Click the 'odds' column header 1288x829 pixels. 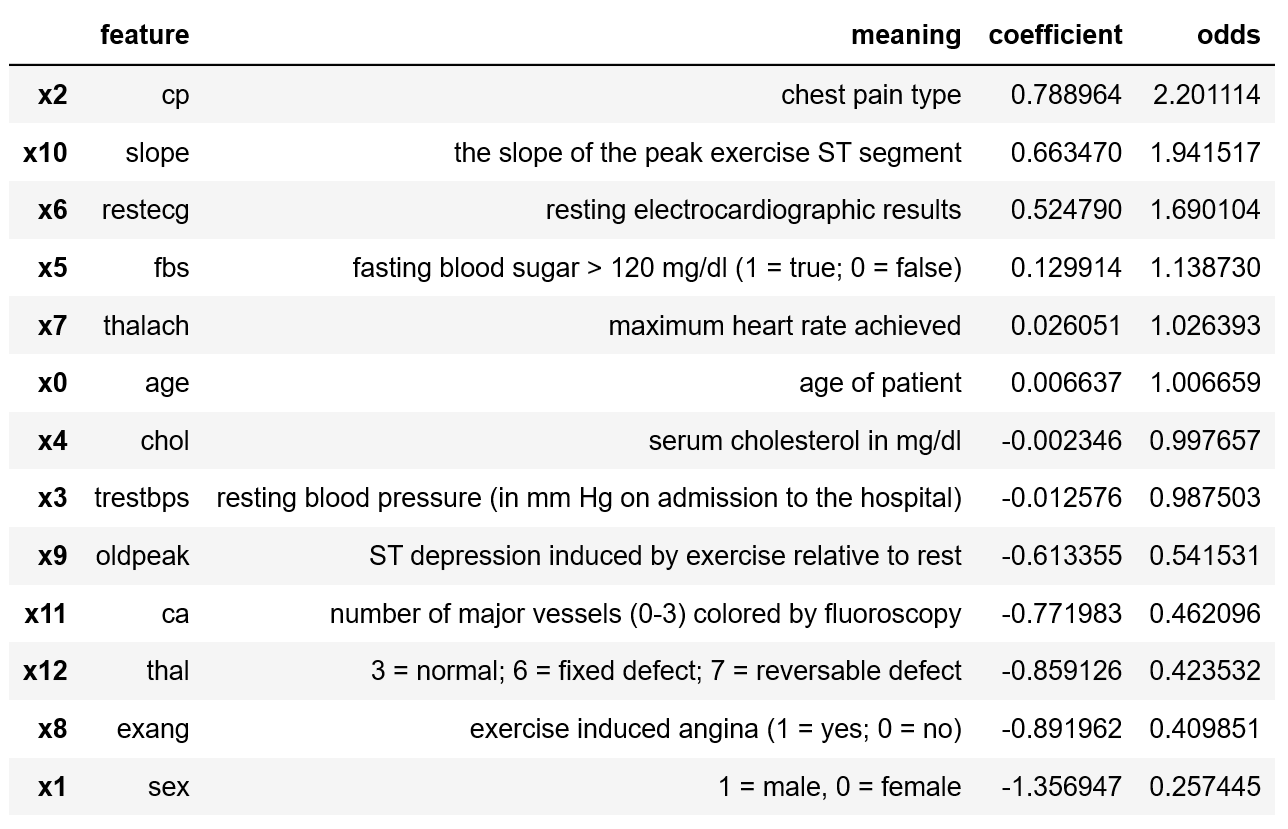click(1228, 35)
